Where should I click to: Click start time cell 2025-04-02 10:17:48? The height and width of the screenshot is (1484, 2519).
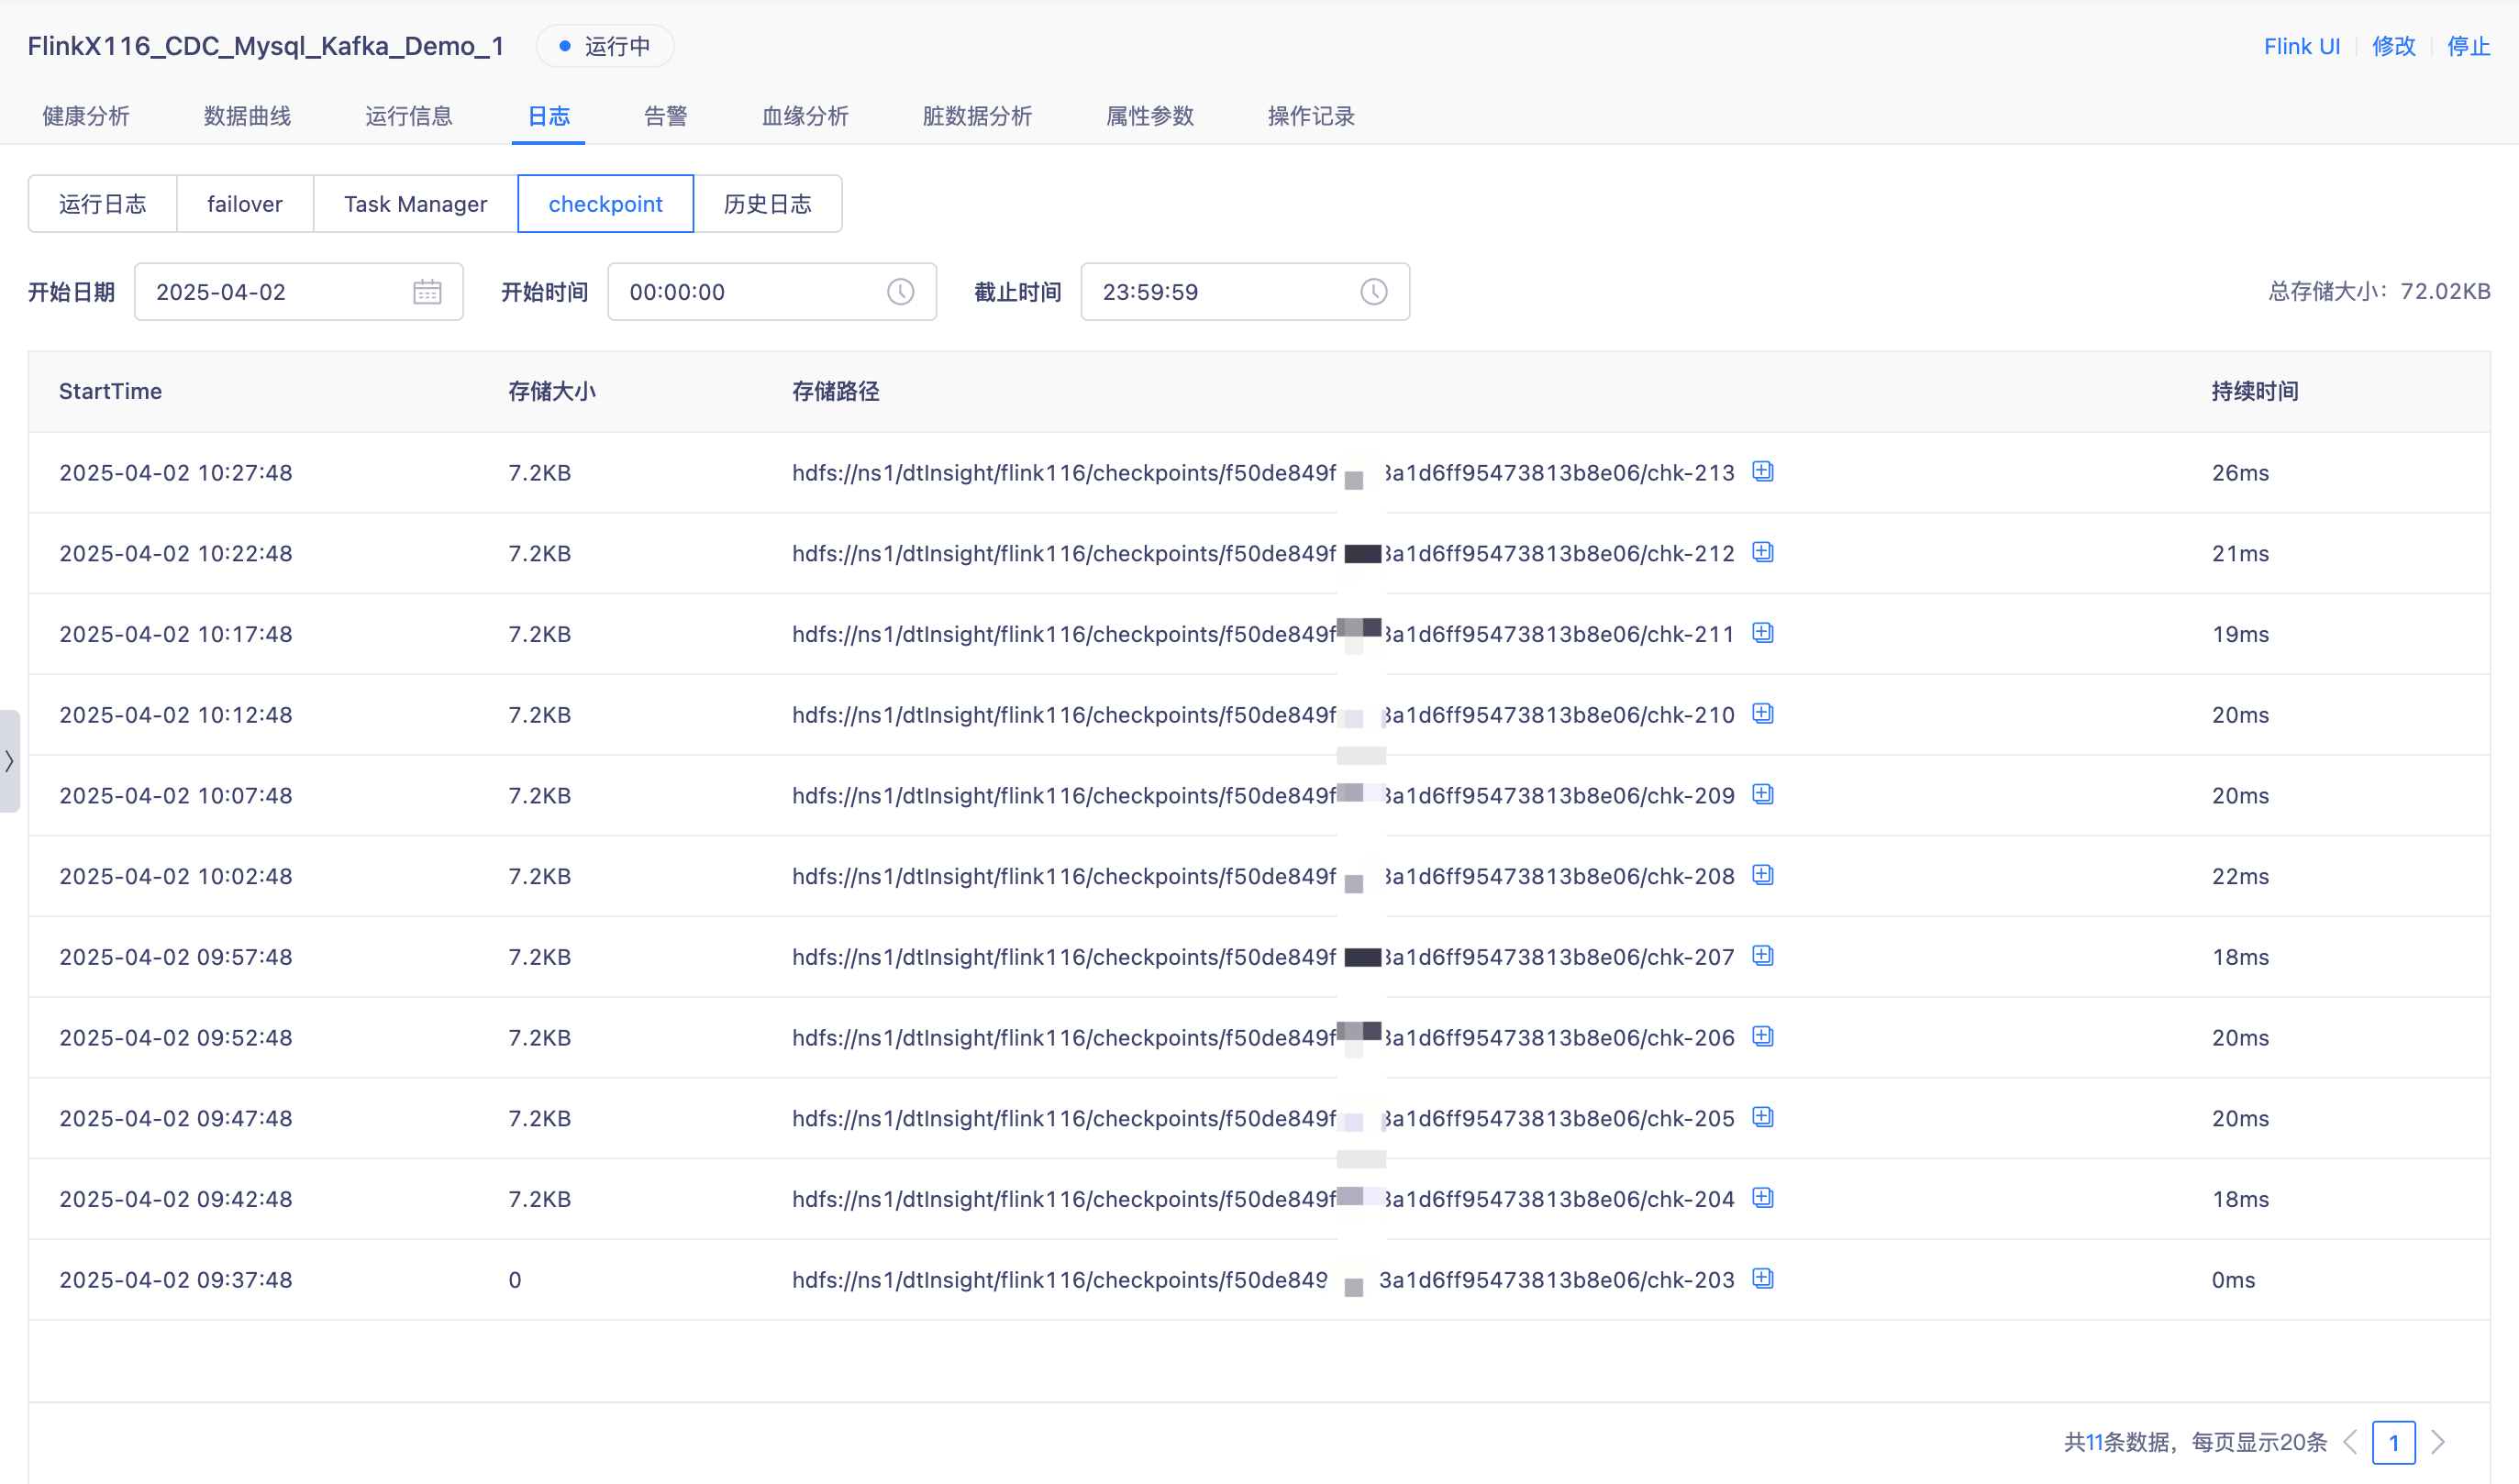pos(176,634)
